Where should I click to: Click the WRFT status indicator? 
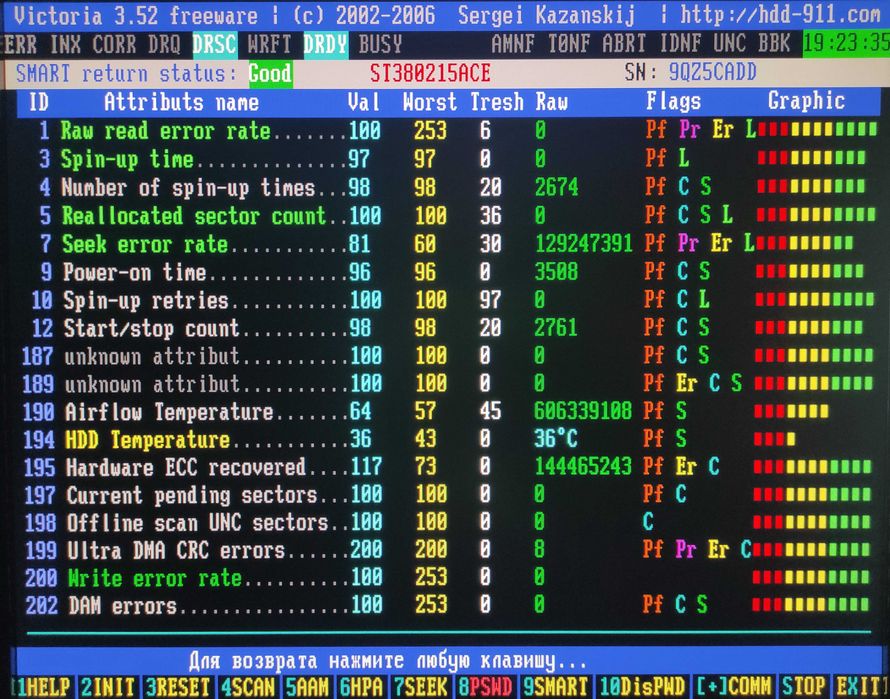click(270, 44)
